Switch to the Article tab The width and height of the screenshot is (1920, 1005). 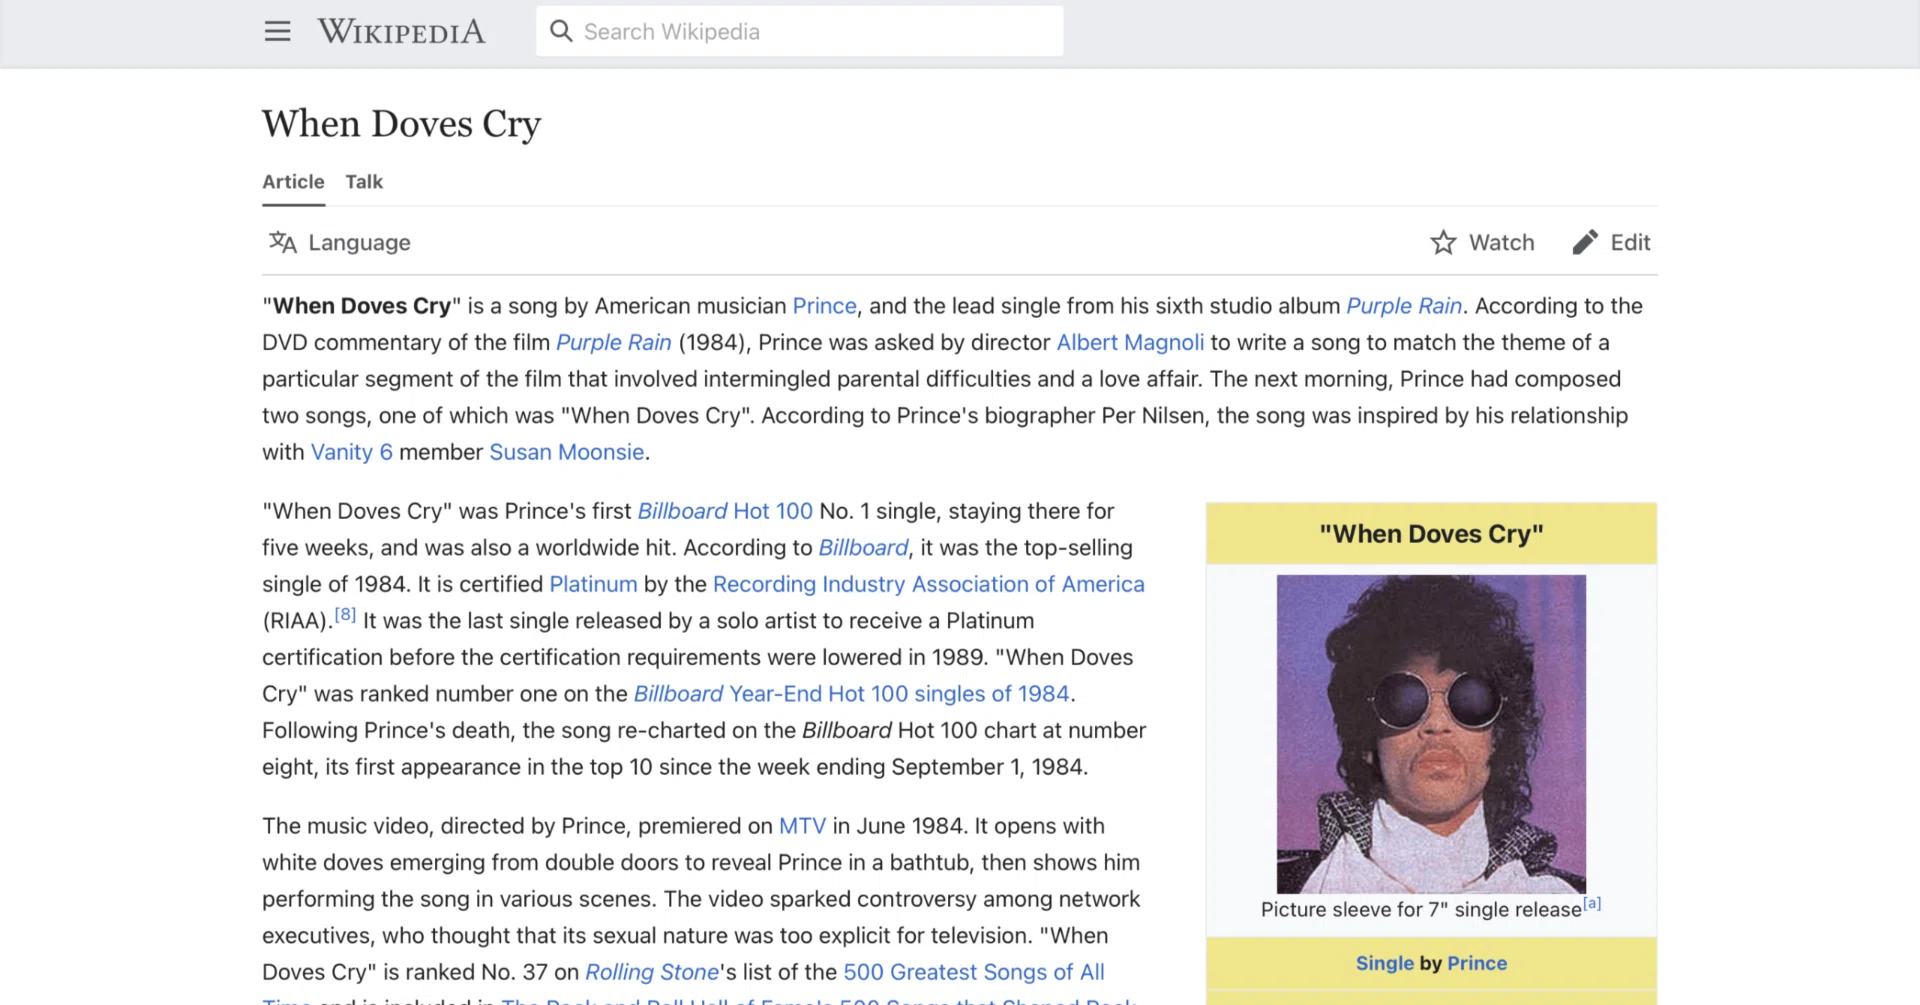(x=293, y=182)
